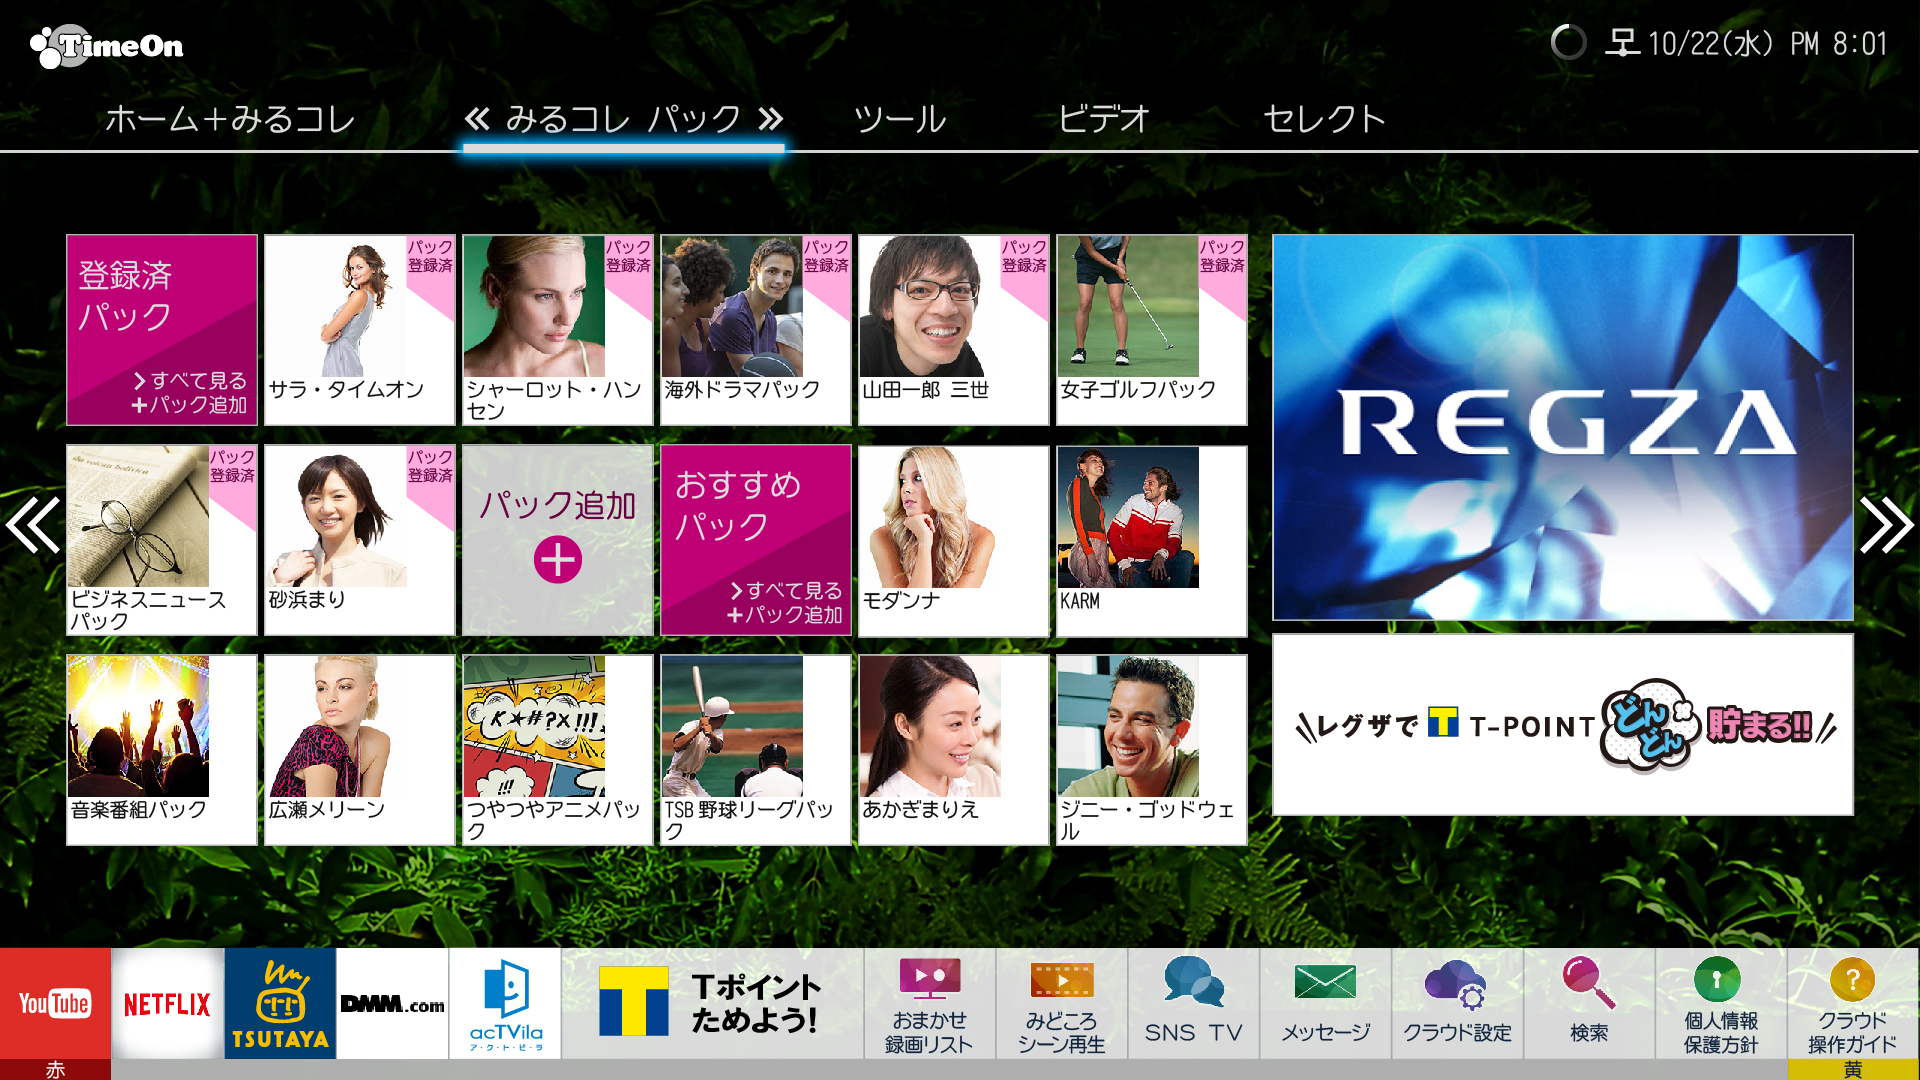Click the 黄 yellow button label

click(1853, 1070)
